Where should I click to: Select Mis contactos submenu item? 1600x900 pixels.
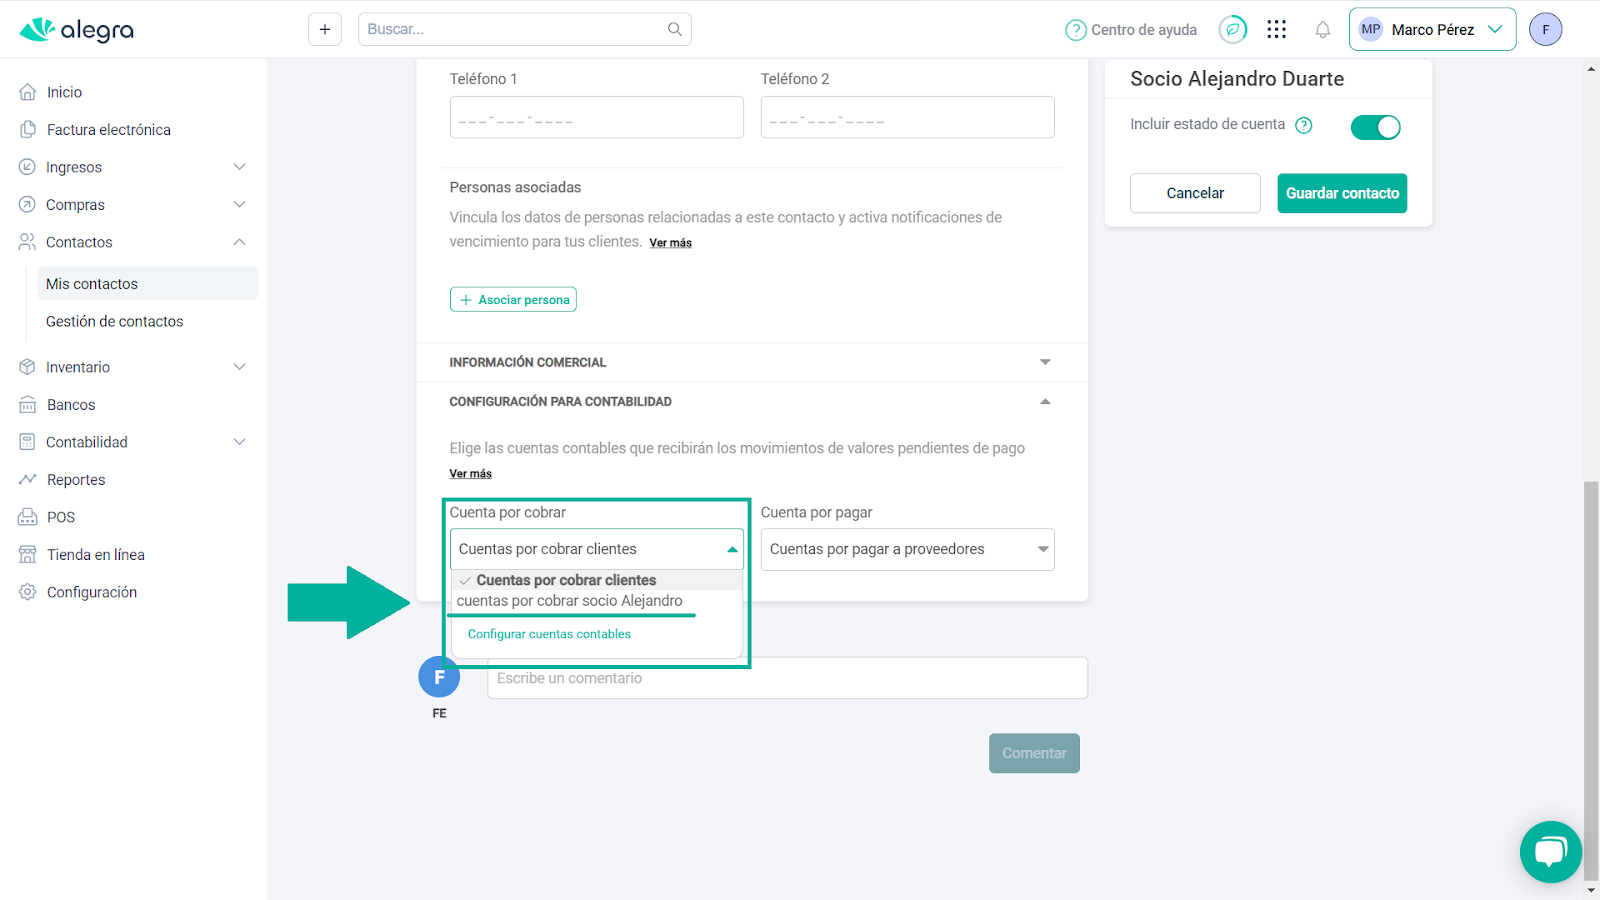(147, 284)
